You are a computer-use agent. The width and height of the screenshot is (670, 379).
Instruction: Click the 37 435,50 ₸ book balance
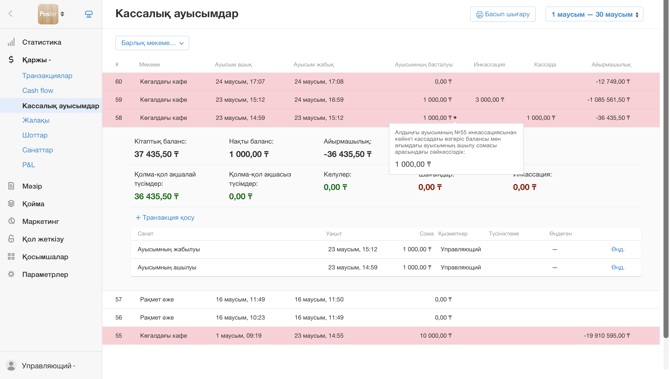click(156, 154)
